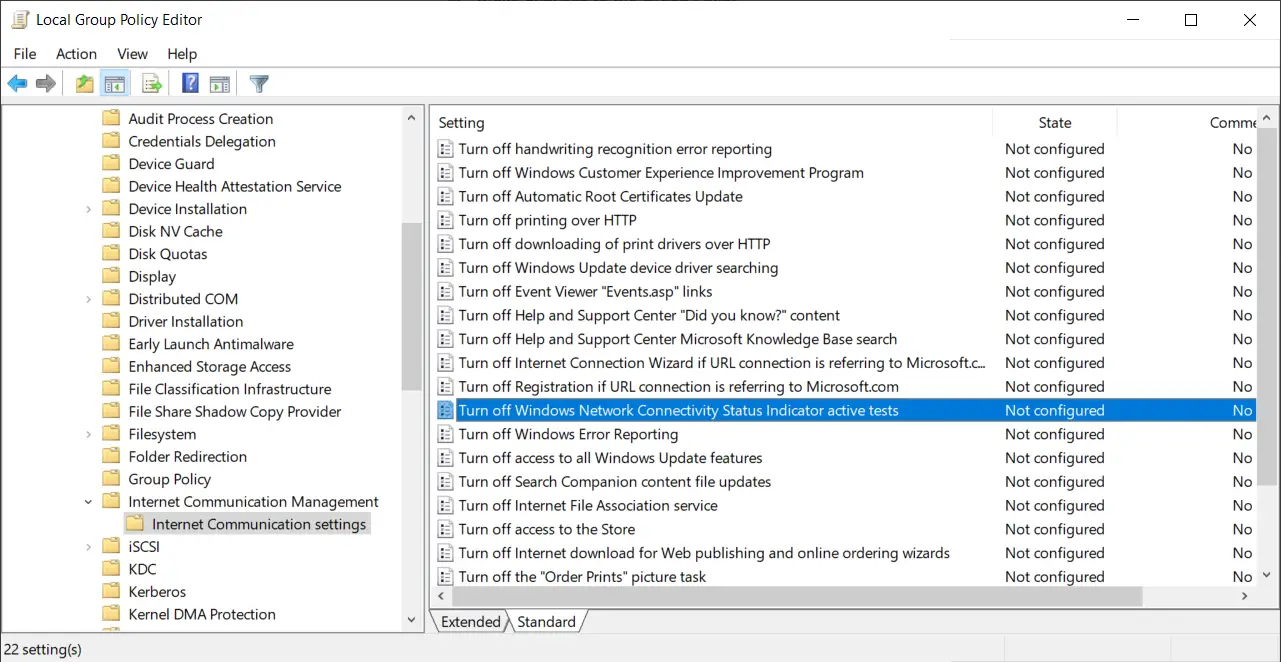
Task: Toggle the Show/Hide Console Tree icon
Action: tap(115, 84)
